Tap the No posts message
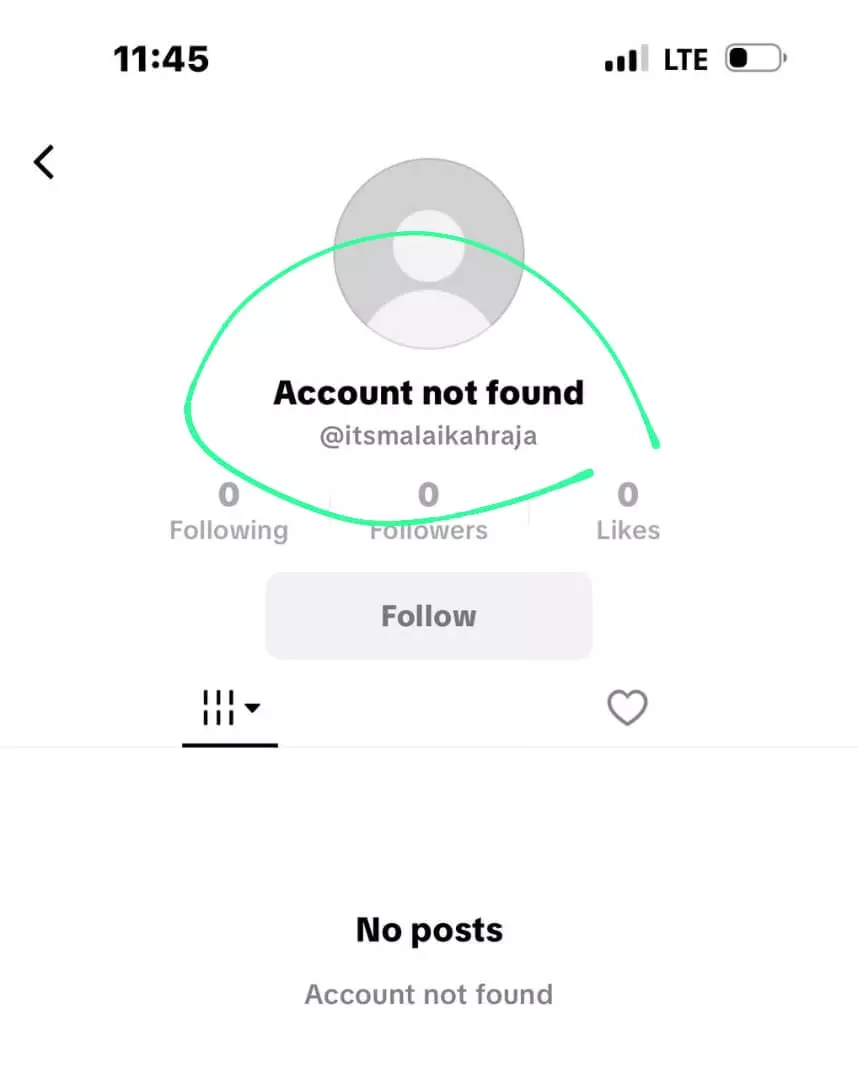This screenshot has height=1080, width=858. [x=429, y=930]
